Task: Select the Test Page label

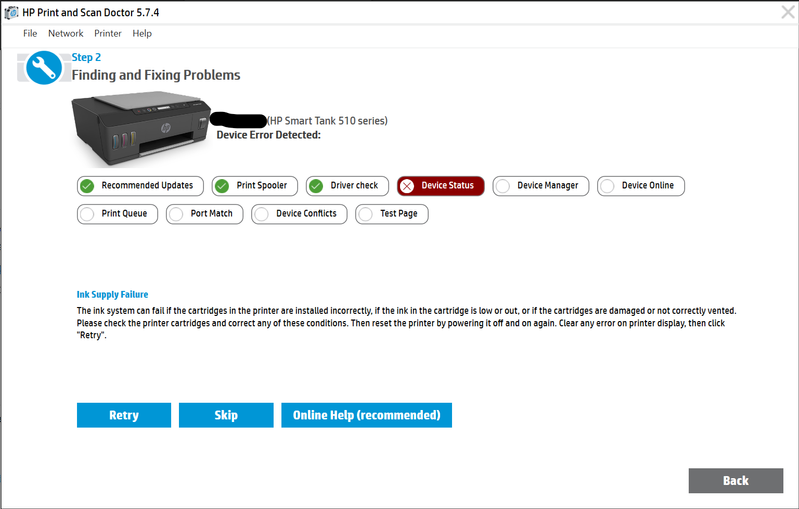Action: (398, 213)
